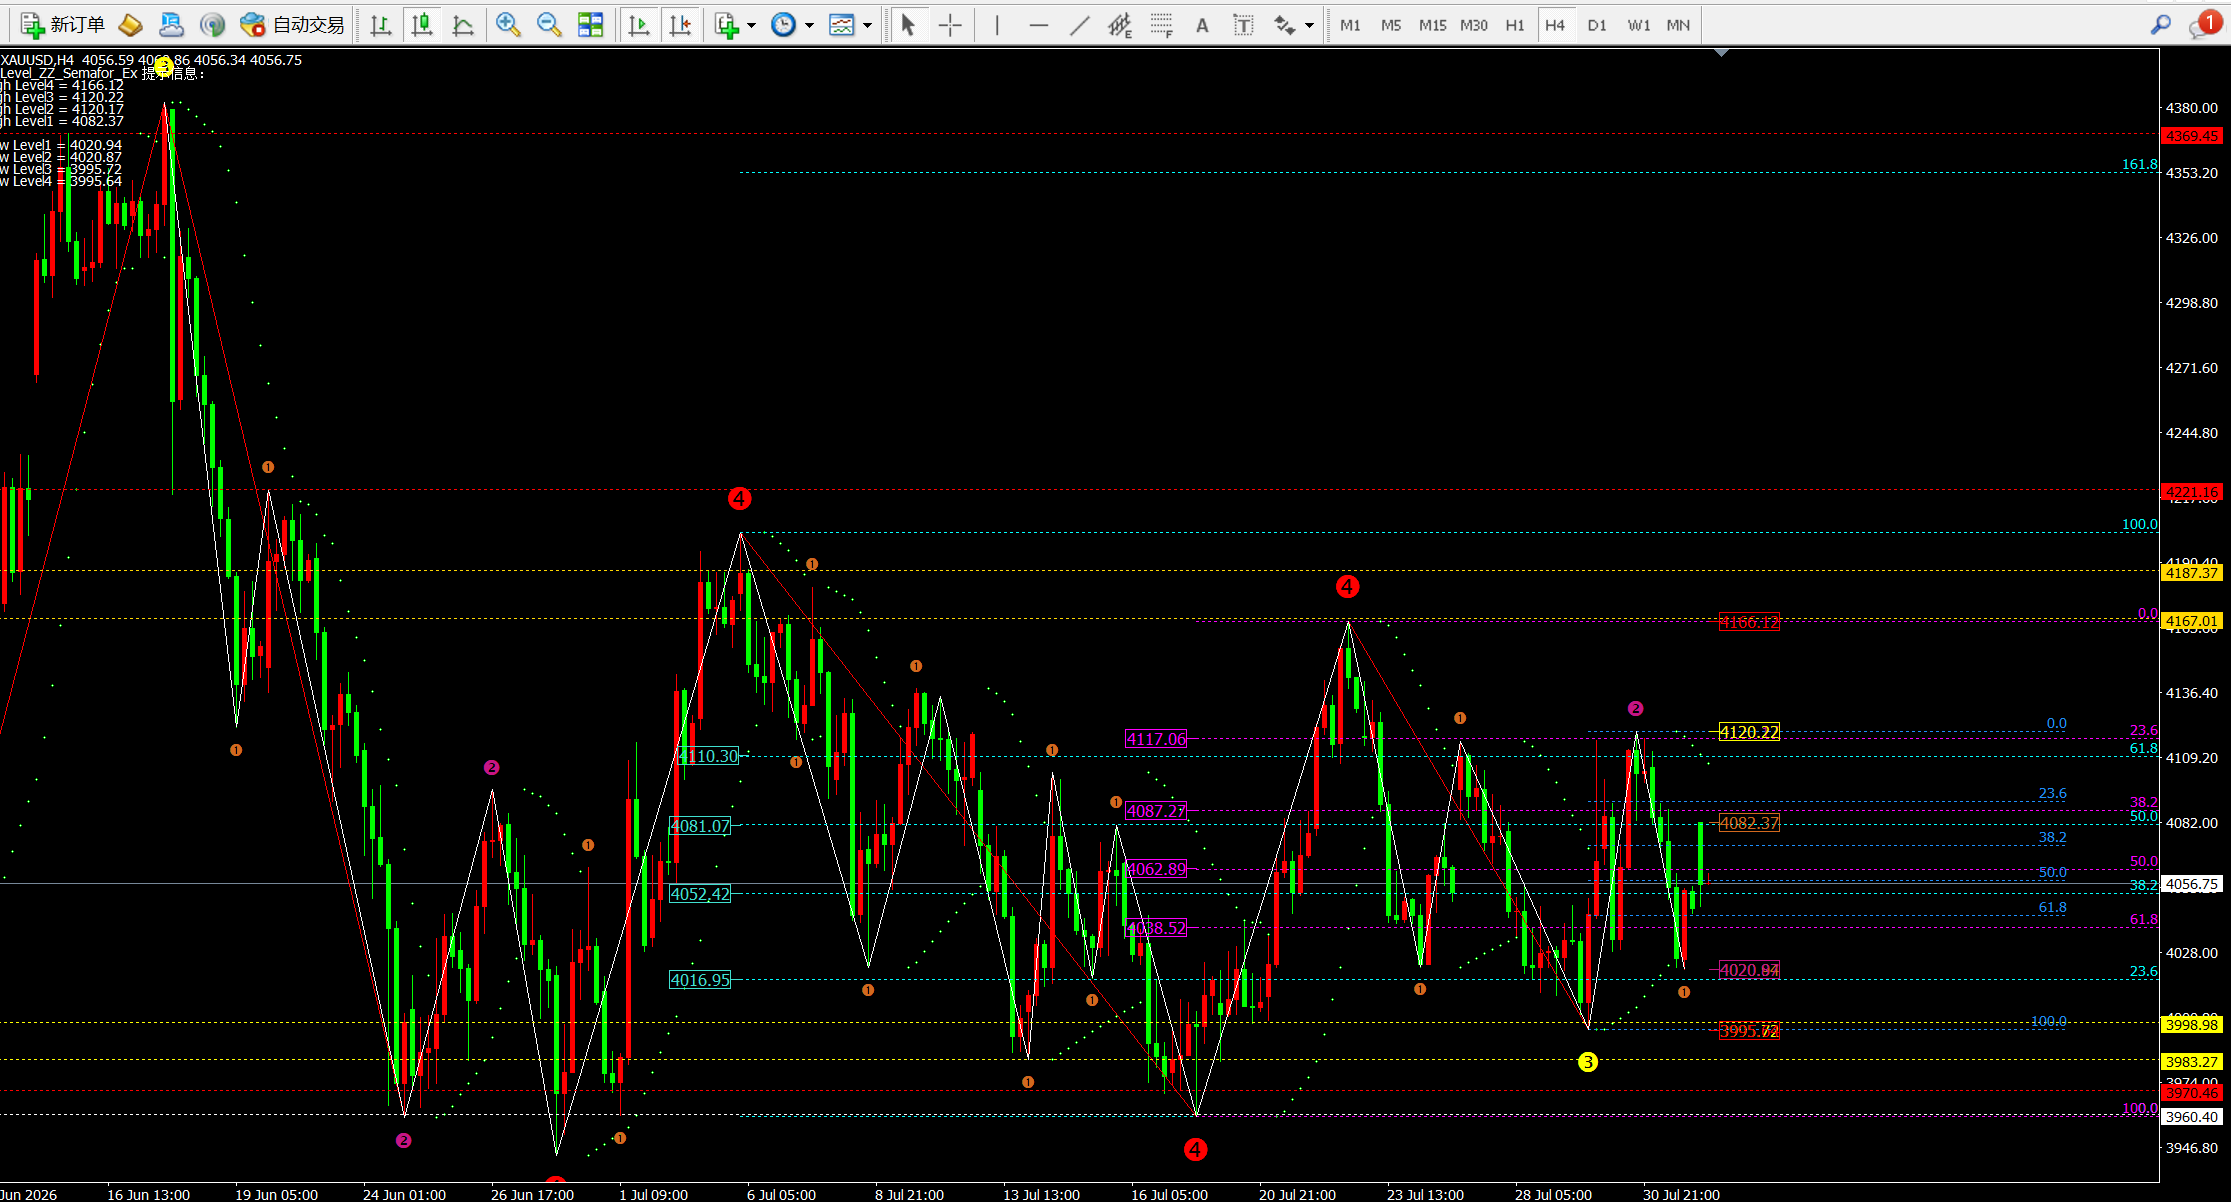
Task: Click the cyan 4081.07 level label
Action: (700, 826)
